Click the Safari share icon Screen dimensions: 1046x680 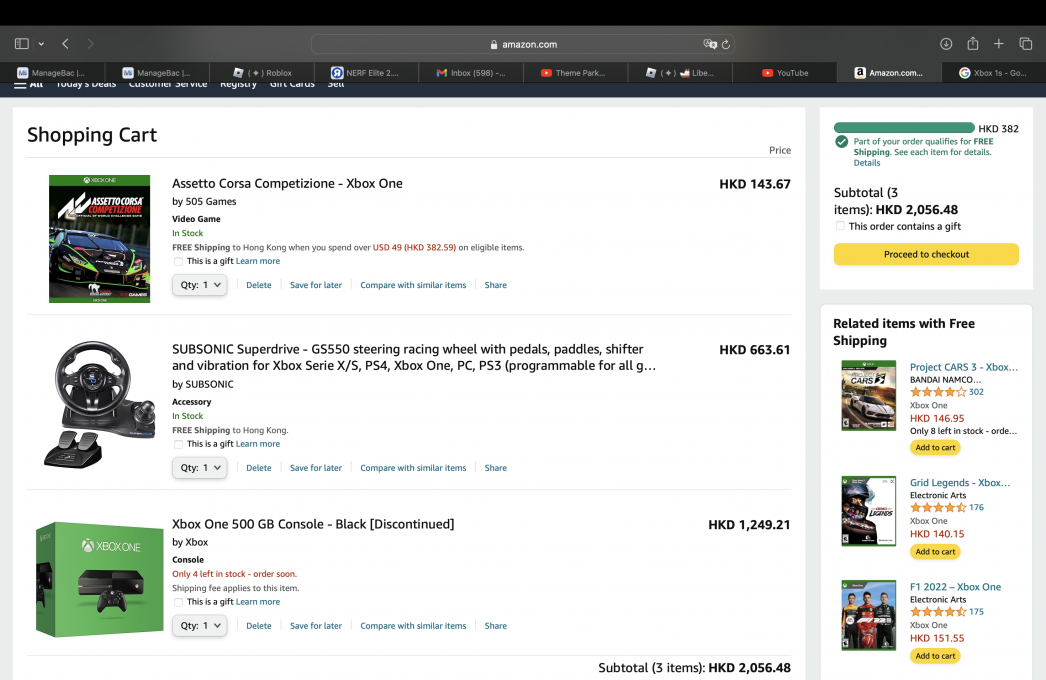pos(972,44)
